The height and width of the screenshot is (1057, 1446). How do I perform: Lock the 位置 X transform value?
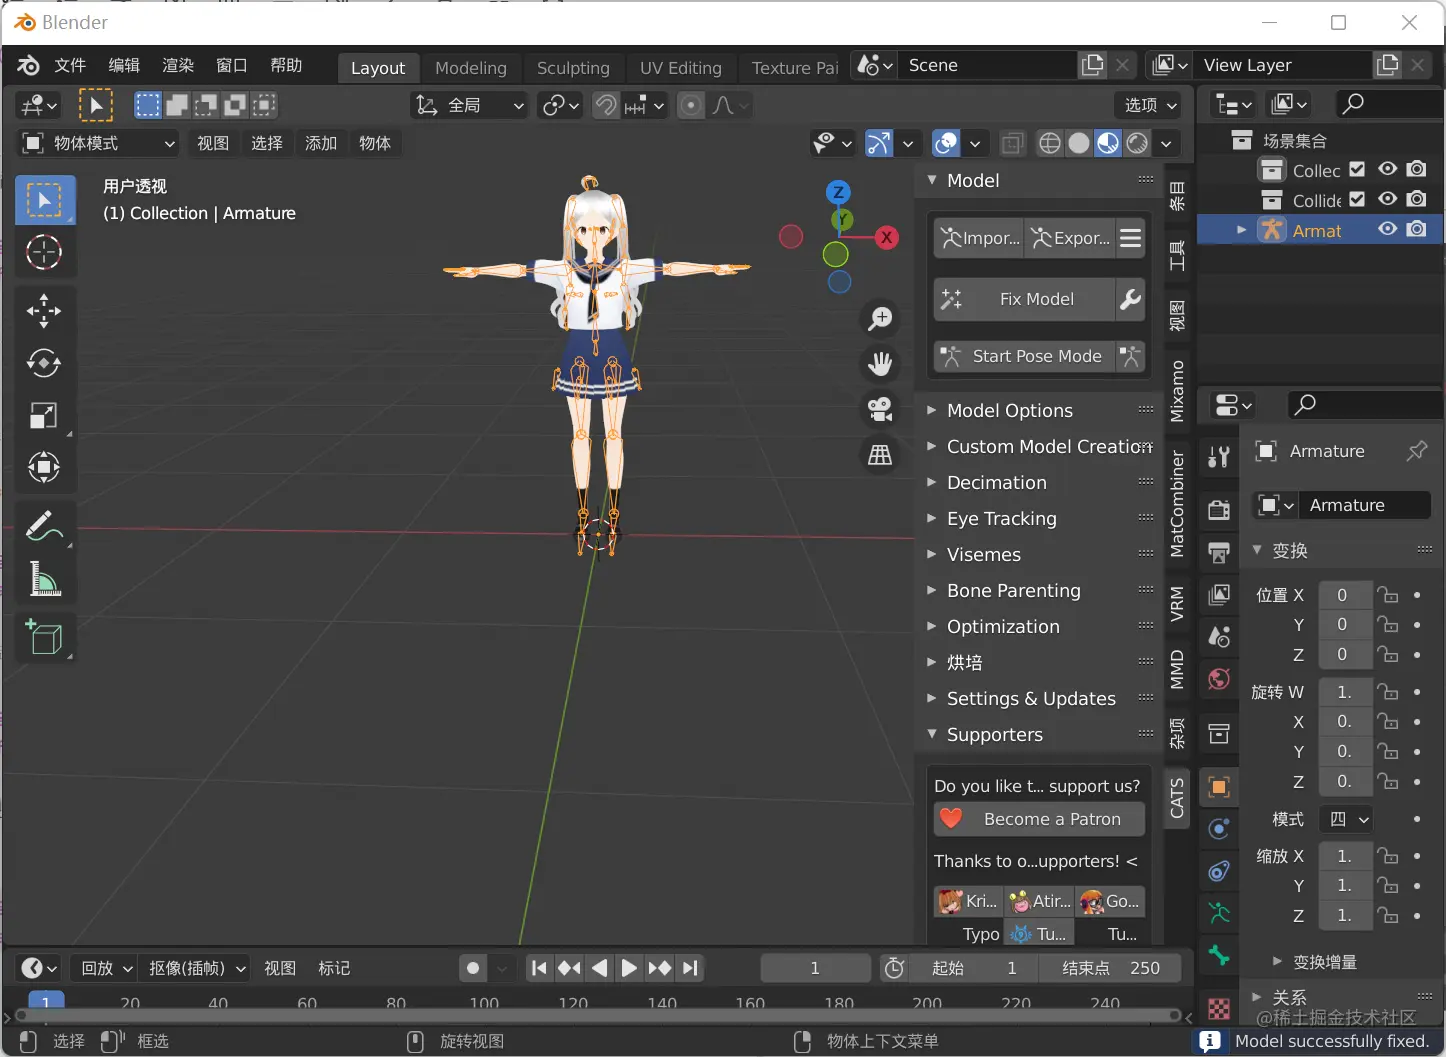(1389, 594)
